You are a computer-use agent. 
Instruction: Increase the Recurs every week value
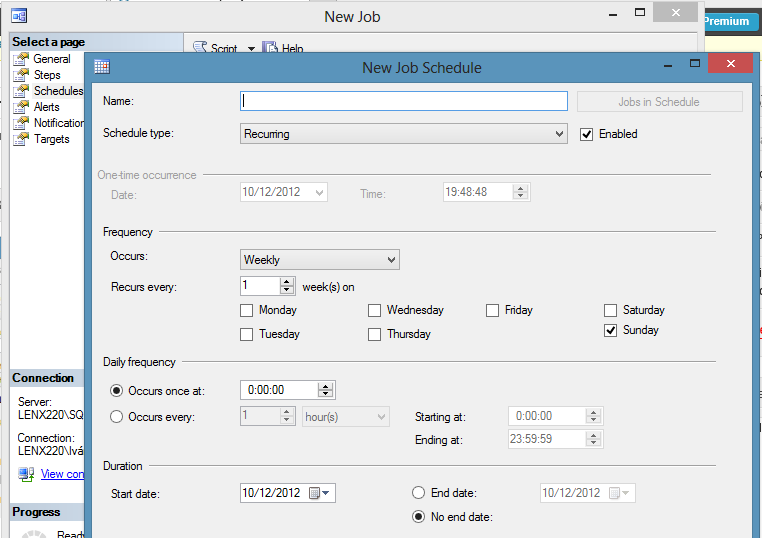pyautogui.click(x=288, y=282)
